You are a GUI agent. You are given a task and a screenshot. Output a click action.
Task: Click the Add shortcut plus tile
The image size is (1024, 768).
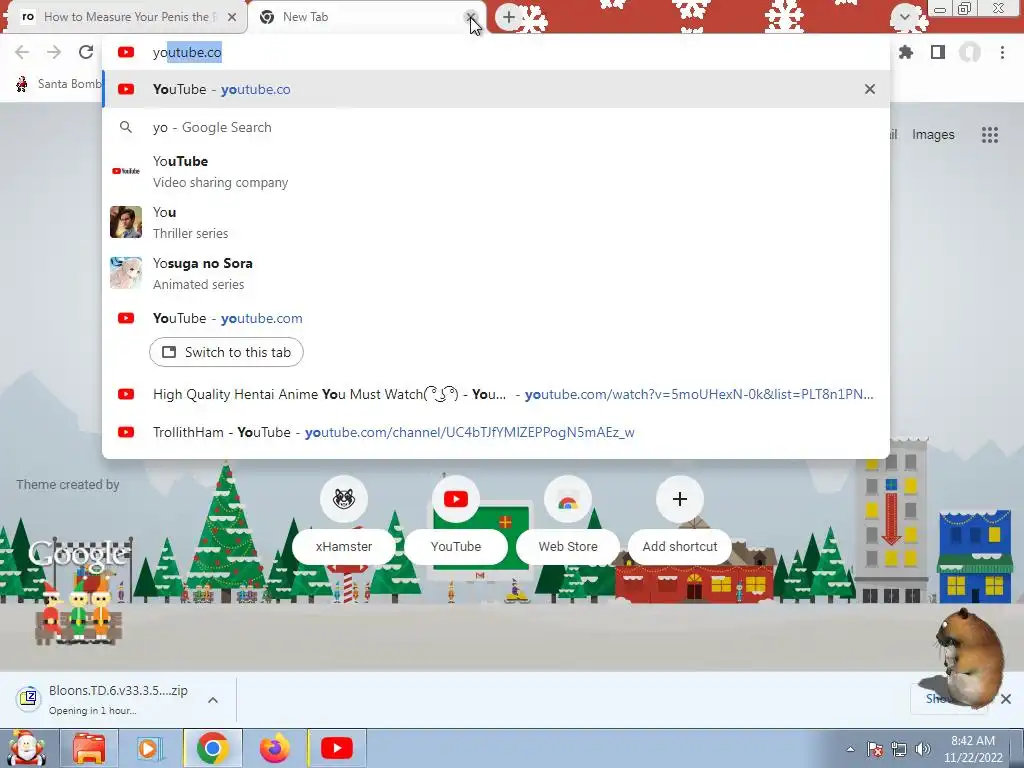[x=680, y=520]
